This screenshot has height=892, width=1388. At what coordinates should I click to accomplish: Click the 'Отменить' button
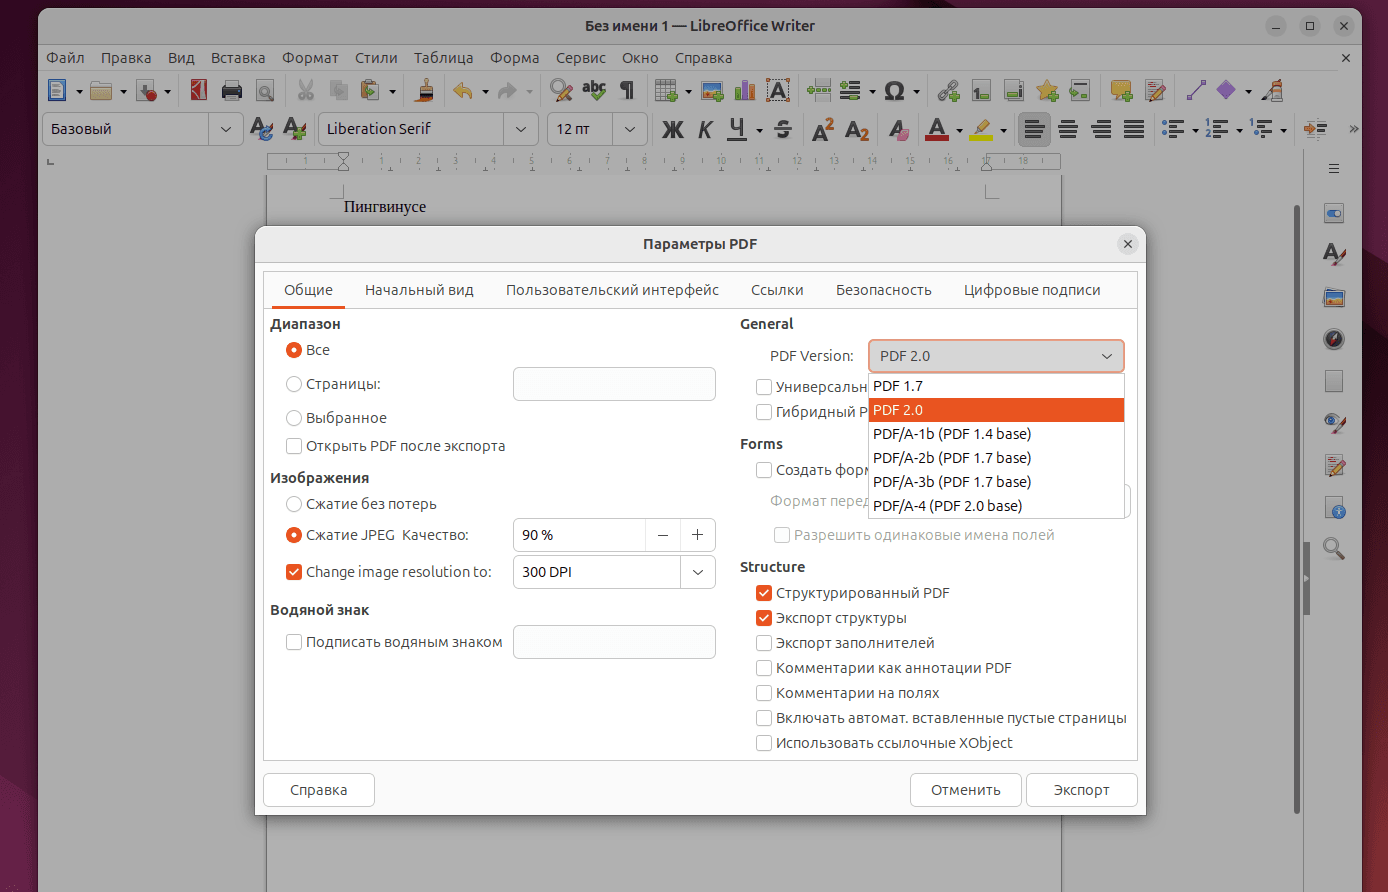coord(965,790)
